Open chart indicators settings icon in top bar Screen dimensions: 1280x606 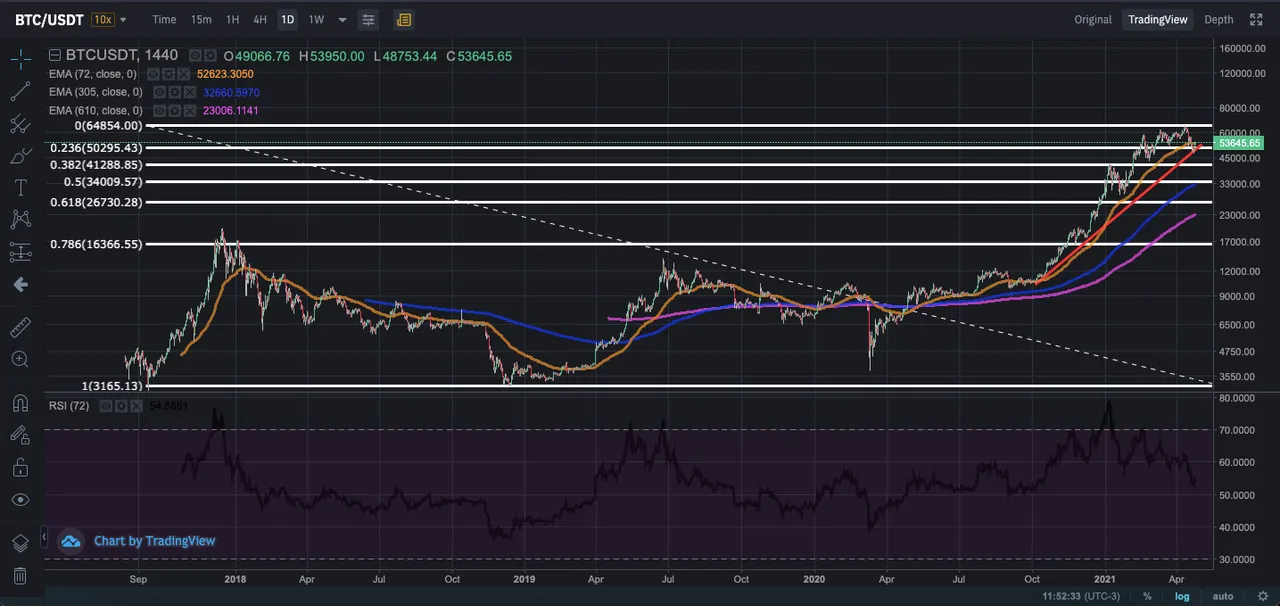coord(368,19)
